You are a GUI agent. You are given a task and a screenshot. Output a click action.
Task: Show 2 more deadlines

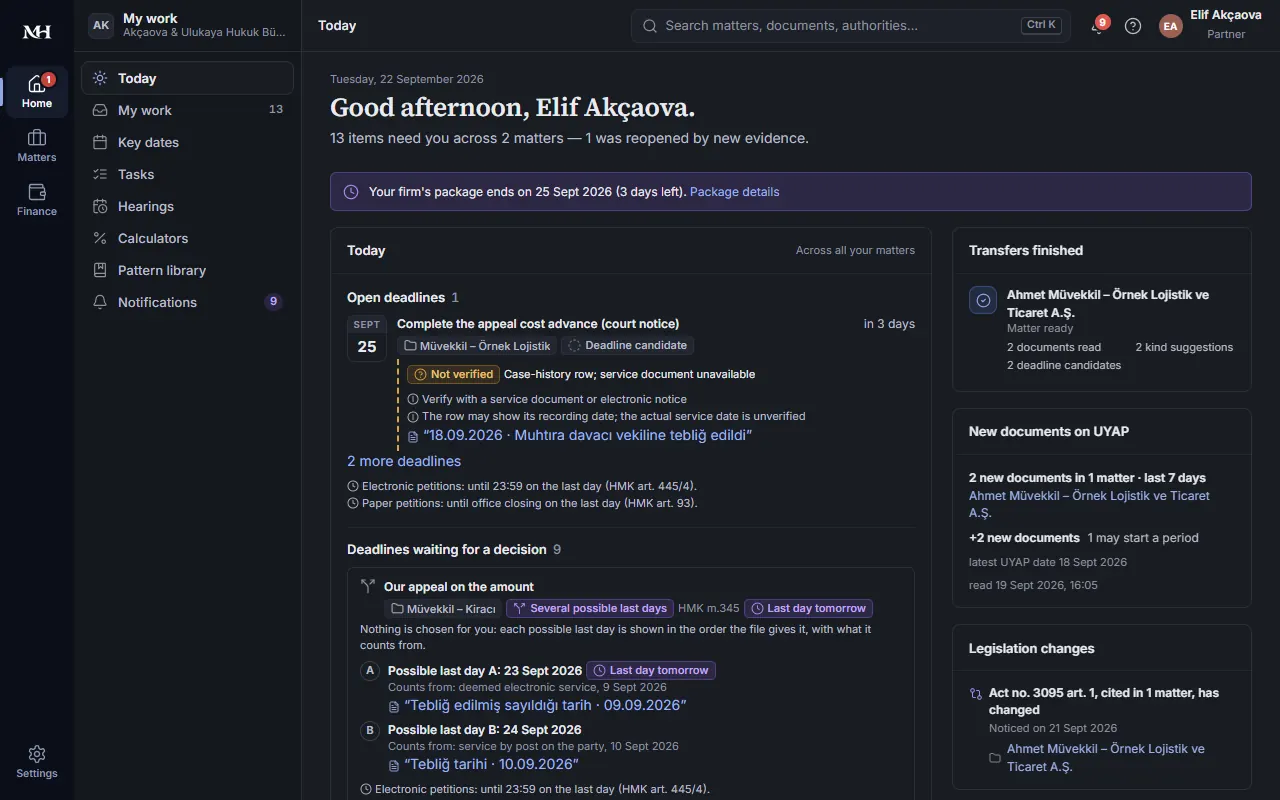click(404, 461)
